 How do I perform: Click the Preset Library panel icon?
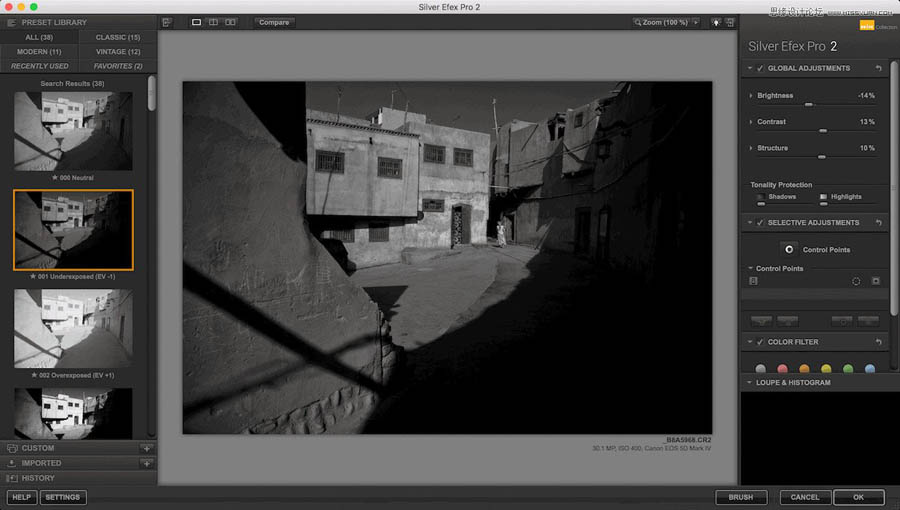(11, 22)
